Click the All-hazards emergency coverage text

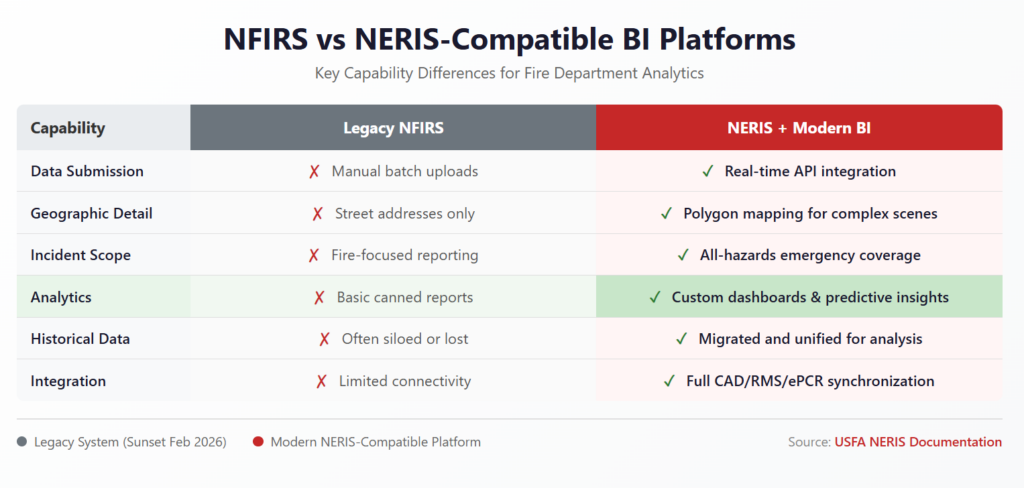[810, 256]
